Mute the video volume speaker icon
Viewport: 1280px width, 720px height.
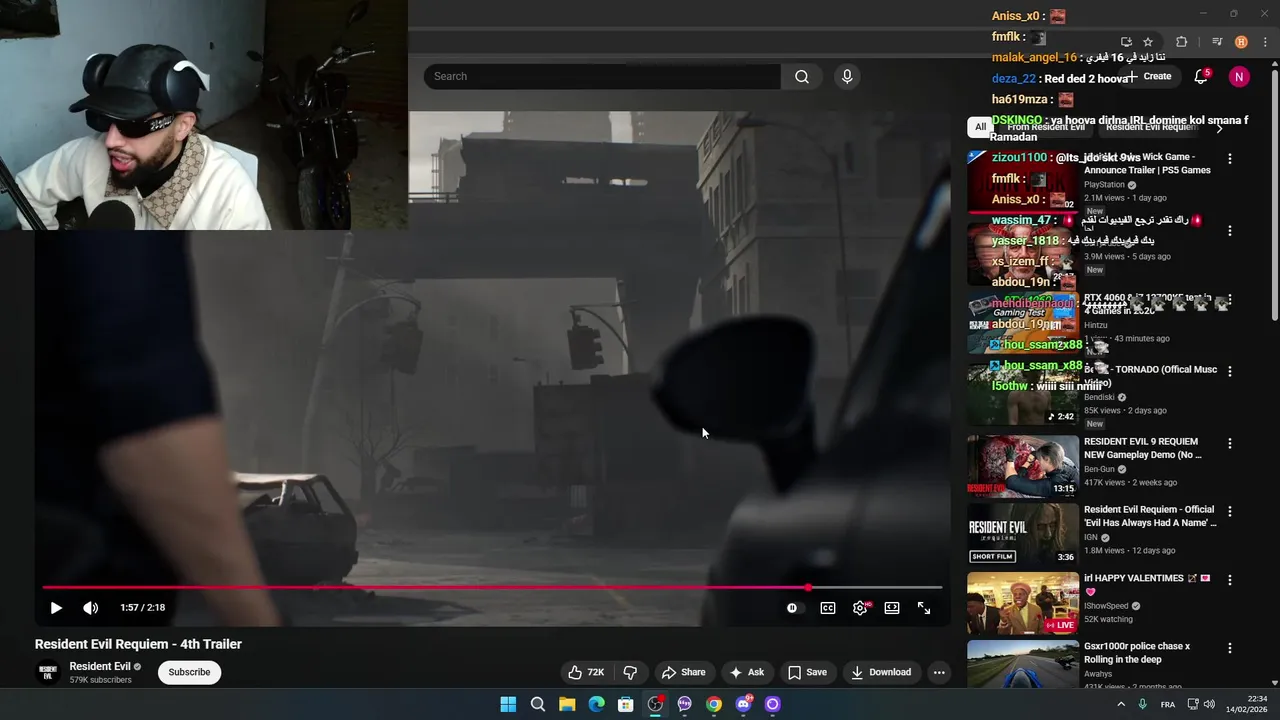[x=90, y=608]
